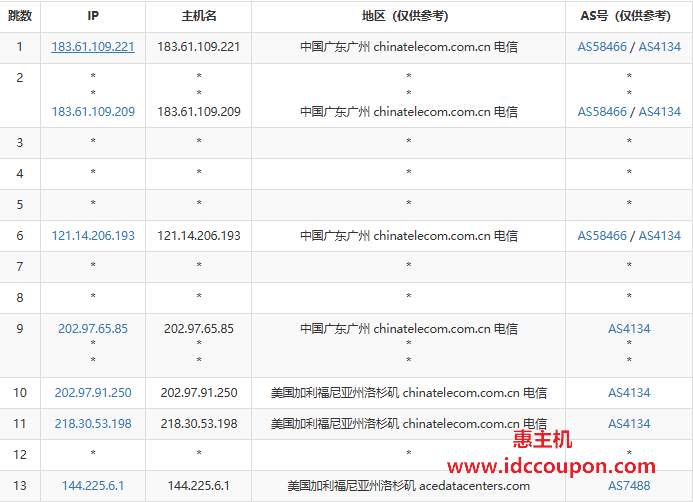Select hop number 7 cell
This screenshot has height=502, width=693.
tap(20, 267)
